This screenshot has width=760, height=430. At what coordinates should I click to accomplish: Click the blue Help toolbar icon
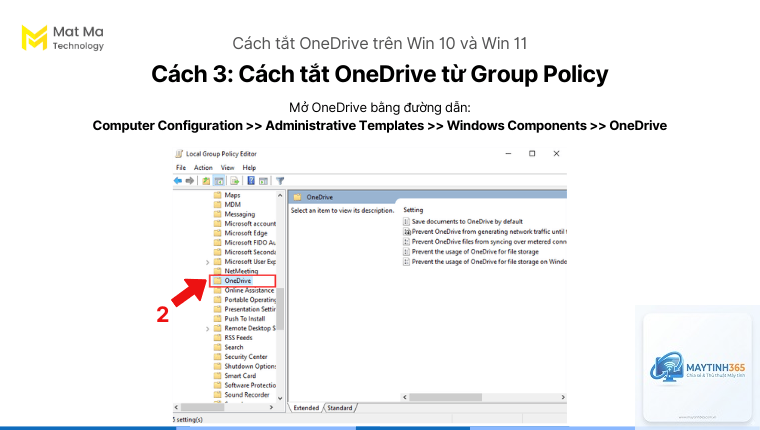pos(251,181)
